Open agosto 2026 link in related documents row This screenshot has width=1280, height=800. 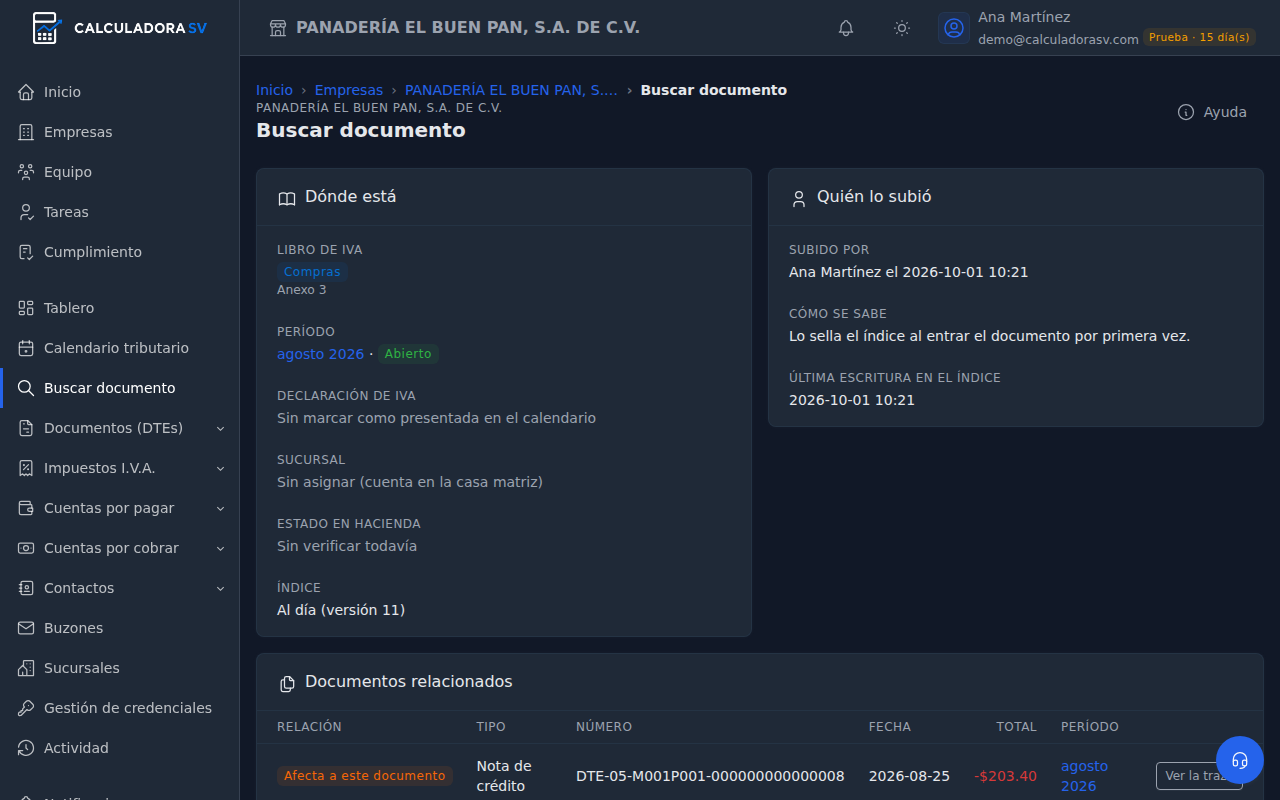1085,776
